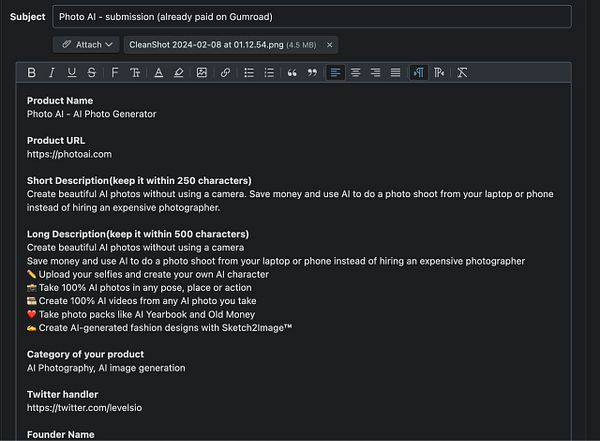Click the Twitter handler heading
600x441 pixels.
[62, 394]
